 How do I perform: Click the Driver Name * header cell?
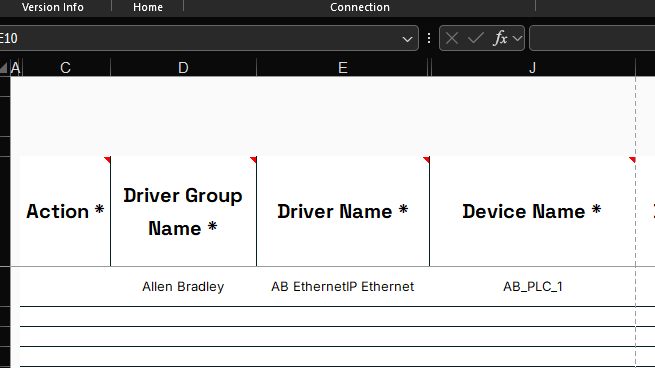343,211
